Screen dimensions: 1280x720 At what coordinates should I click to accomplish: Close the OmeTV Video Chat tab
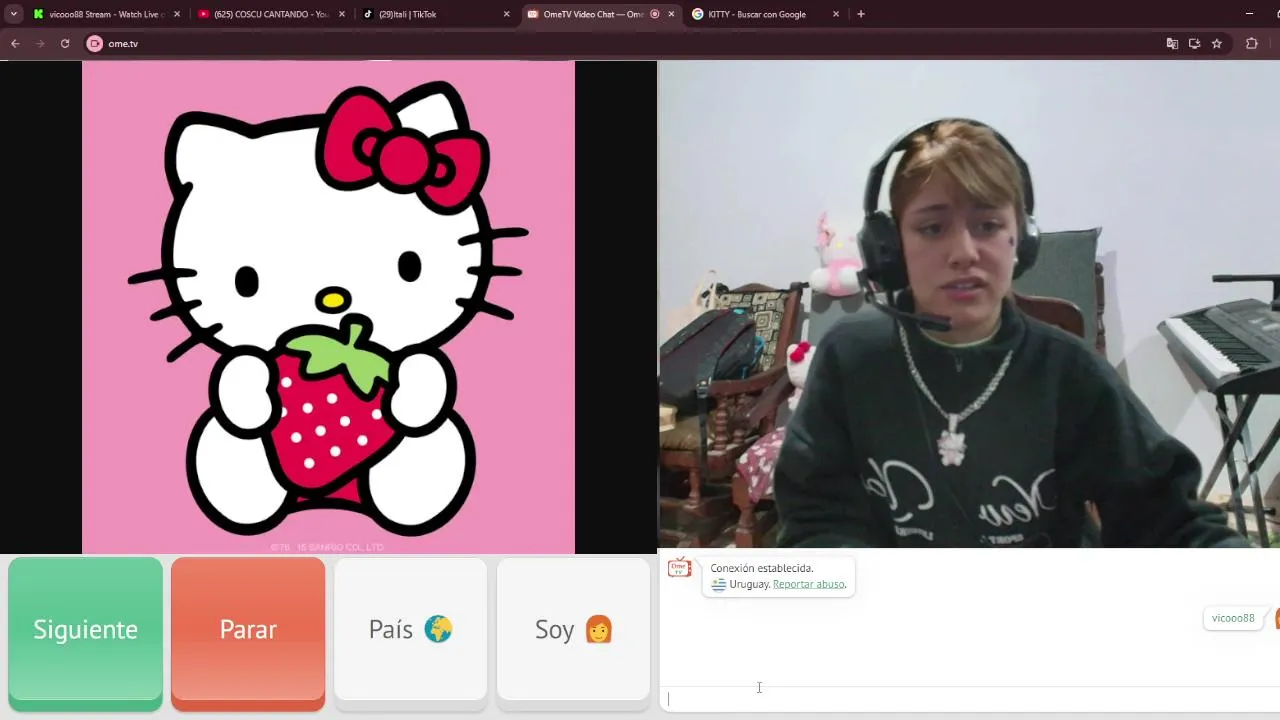[671, 14]
